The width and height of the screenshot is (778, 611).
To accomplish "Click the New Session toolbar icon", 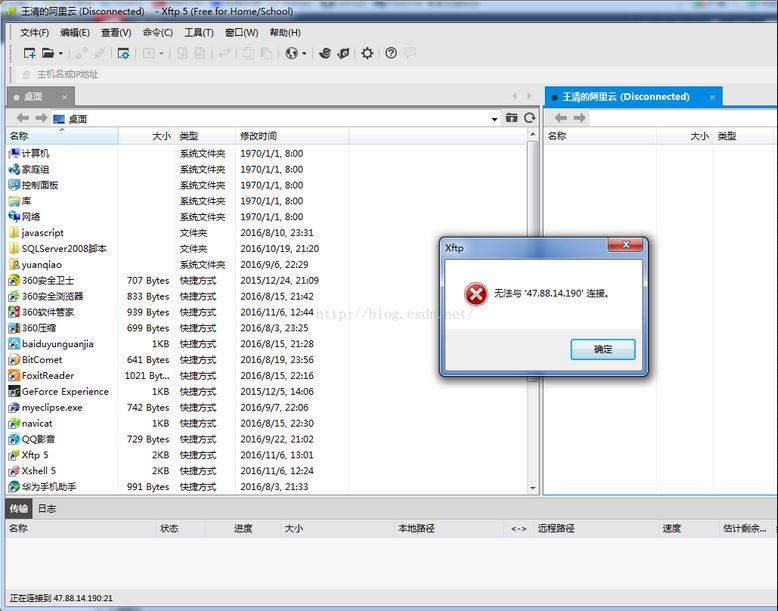I will tap(29, 53).
